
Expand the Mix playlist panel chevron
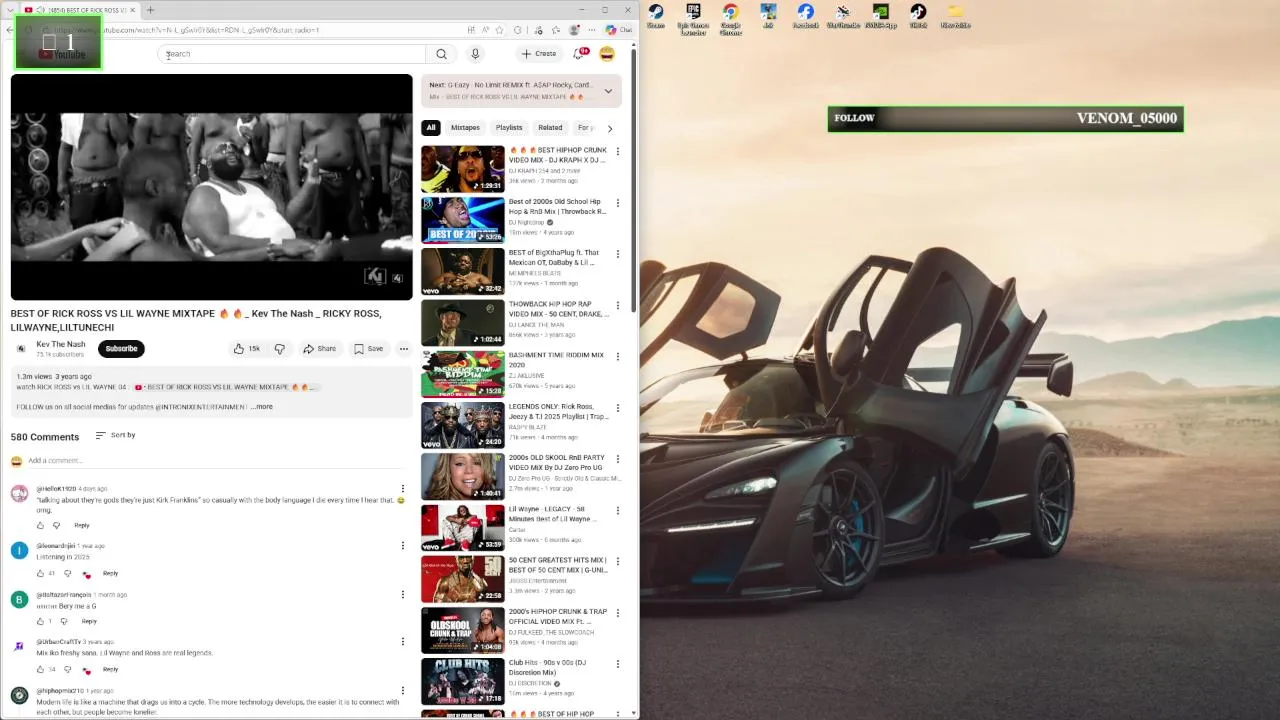click(608, 91)
